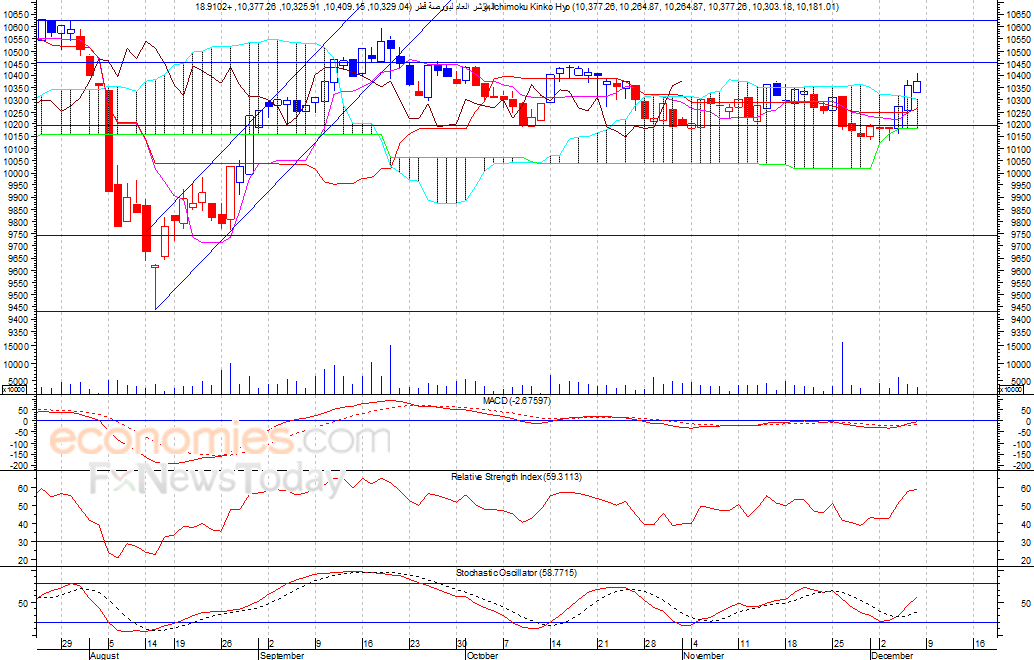Click the date label 16 under September
The image size is (1034, 660).
(368, 644)
